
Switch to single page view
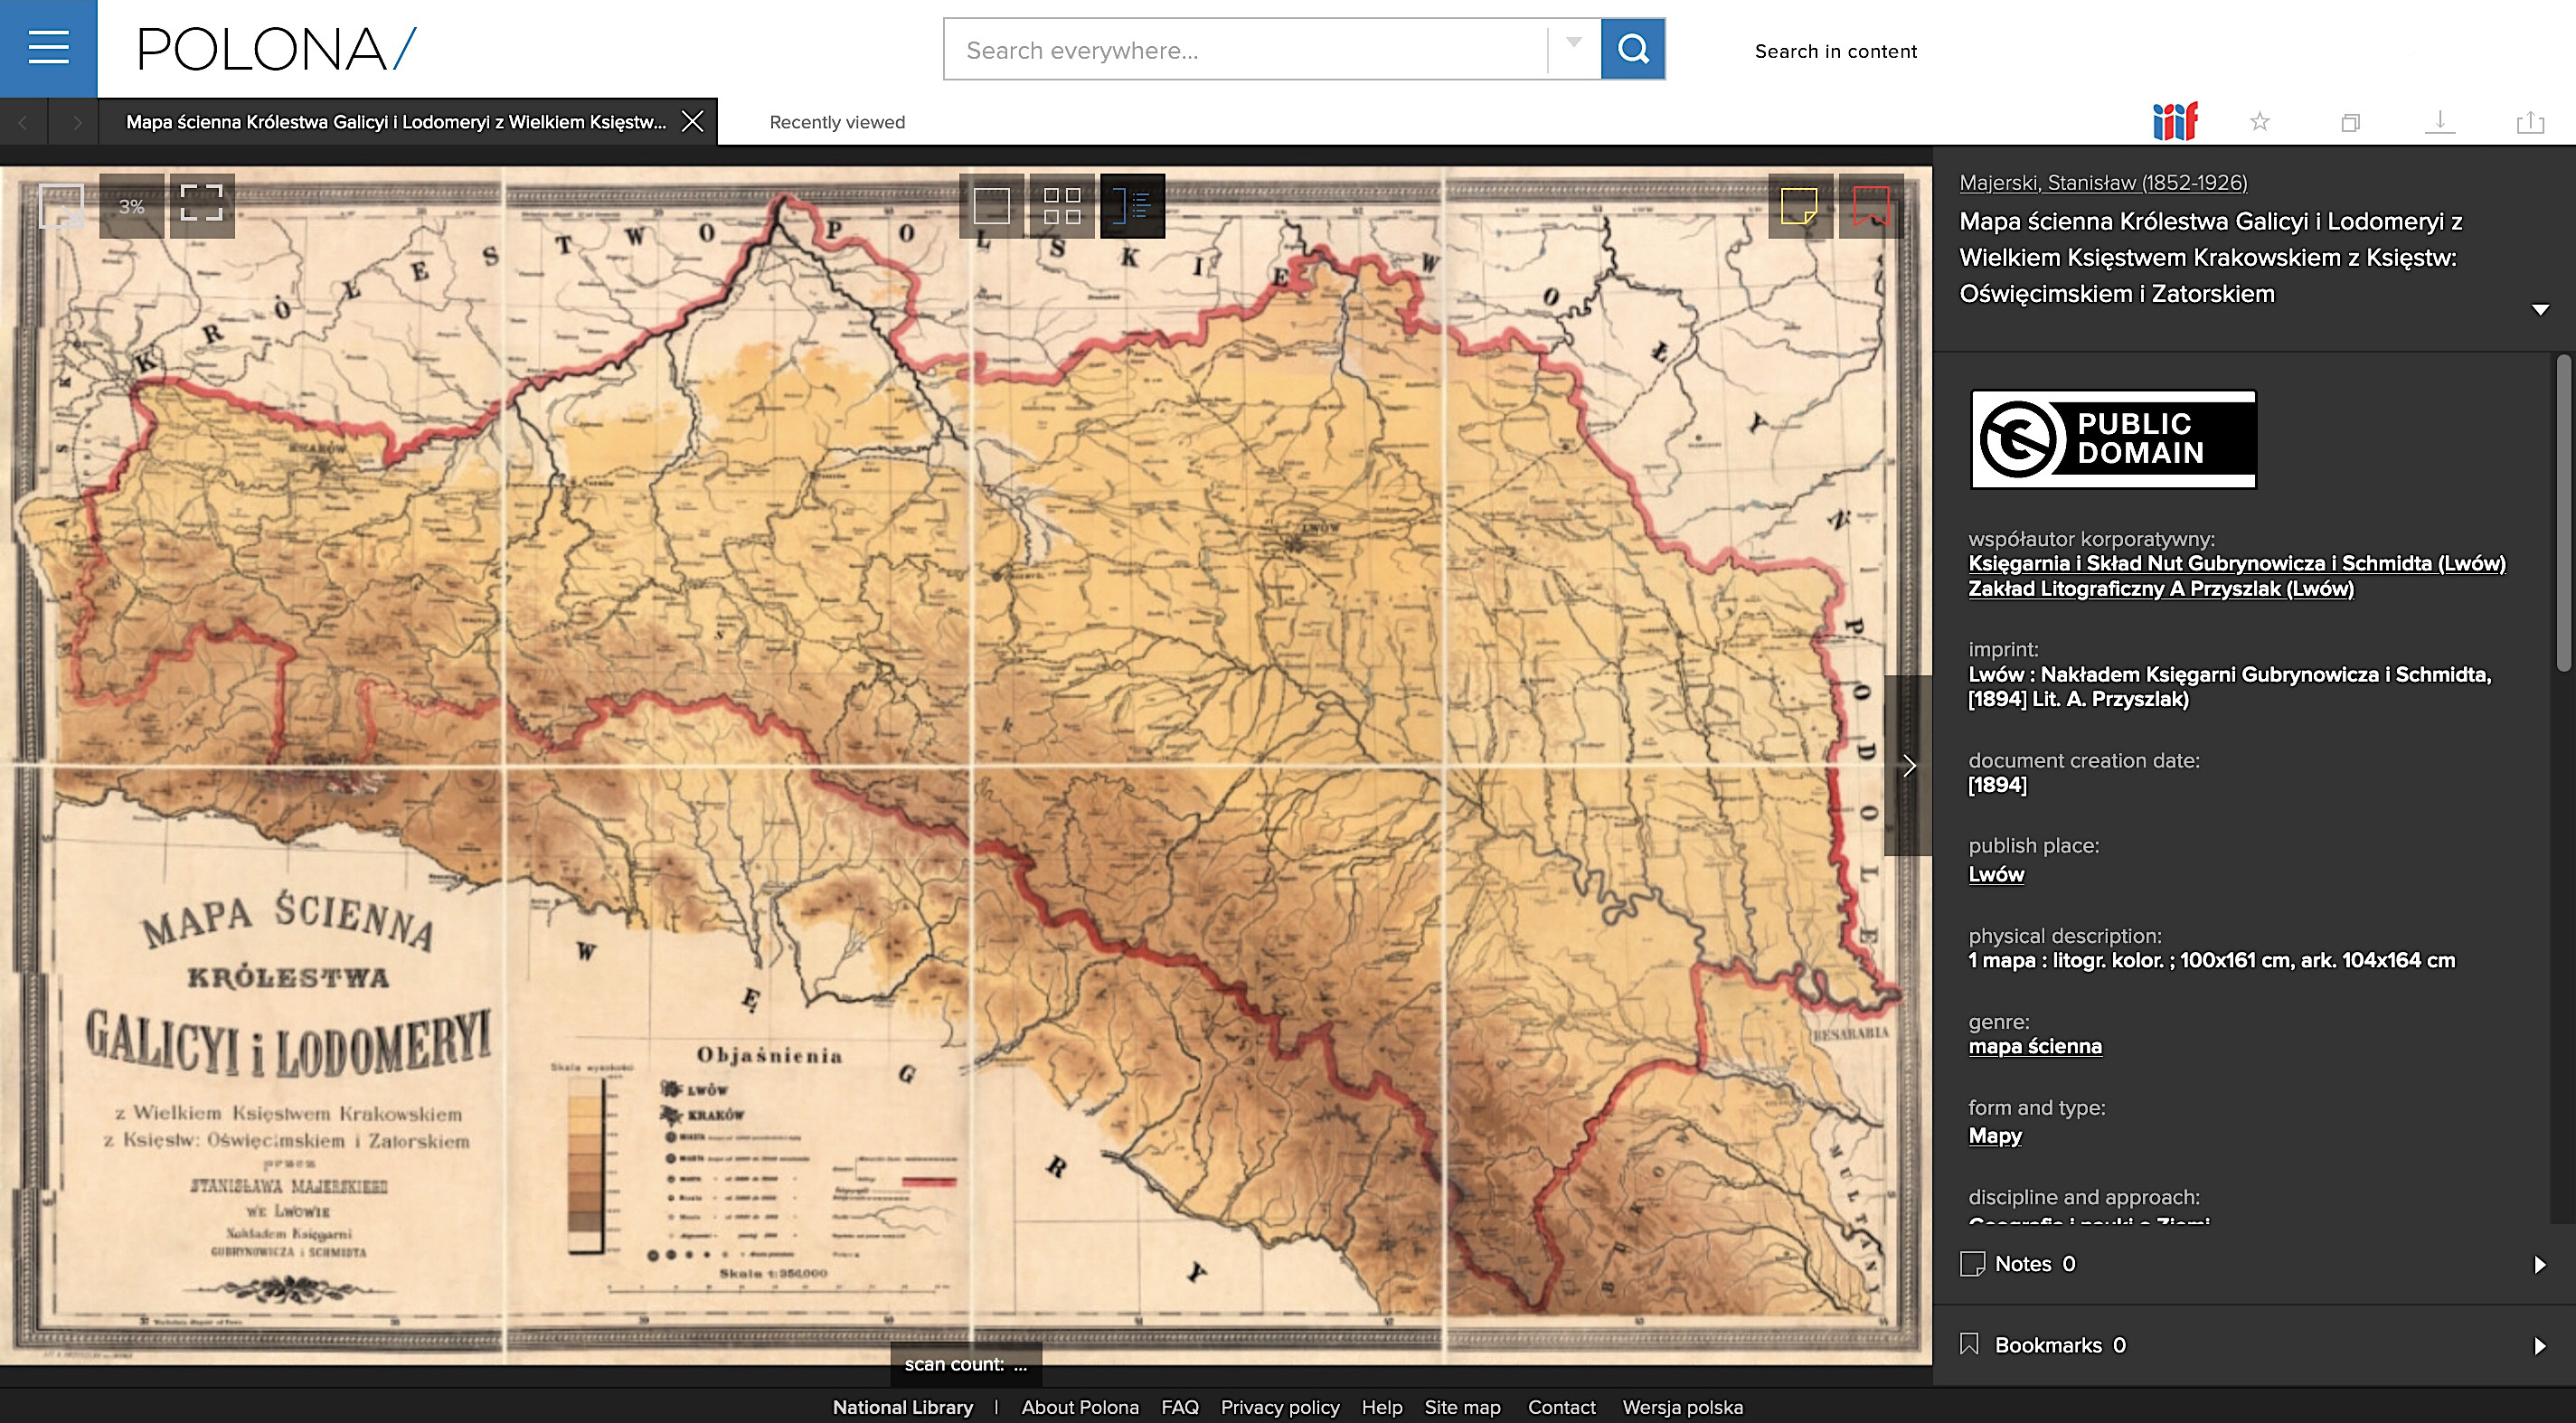point(991,206)
